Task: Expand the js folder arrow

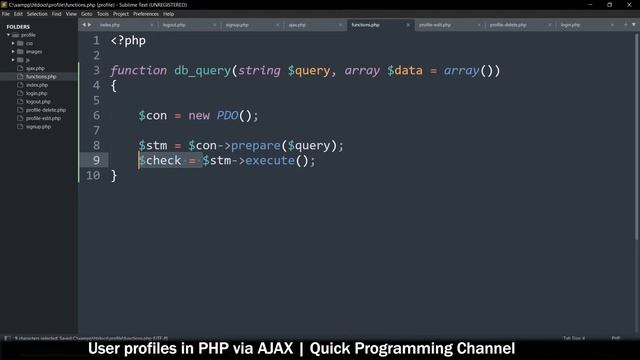Action: [x=13, y=60]
